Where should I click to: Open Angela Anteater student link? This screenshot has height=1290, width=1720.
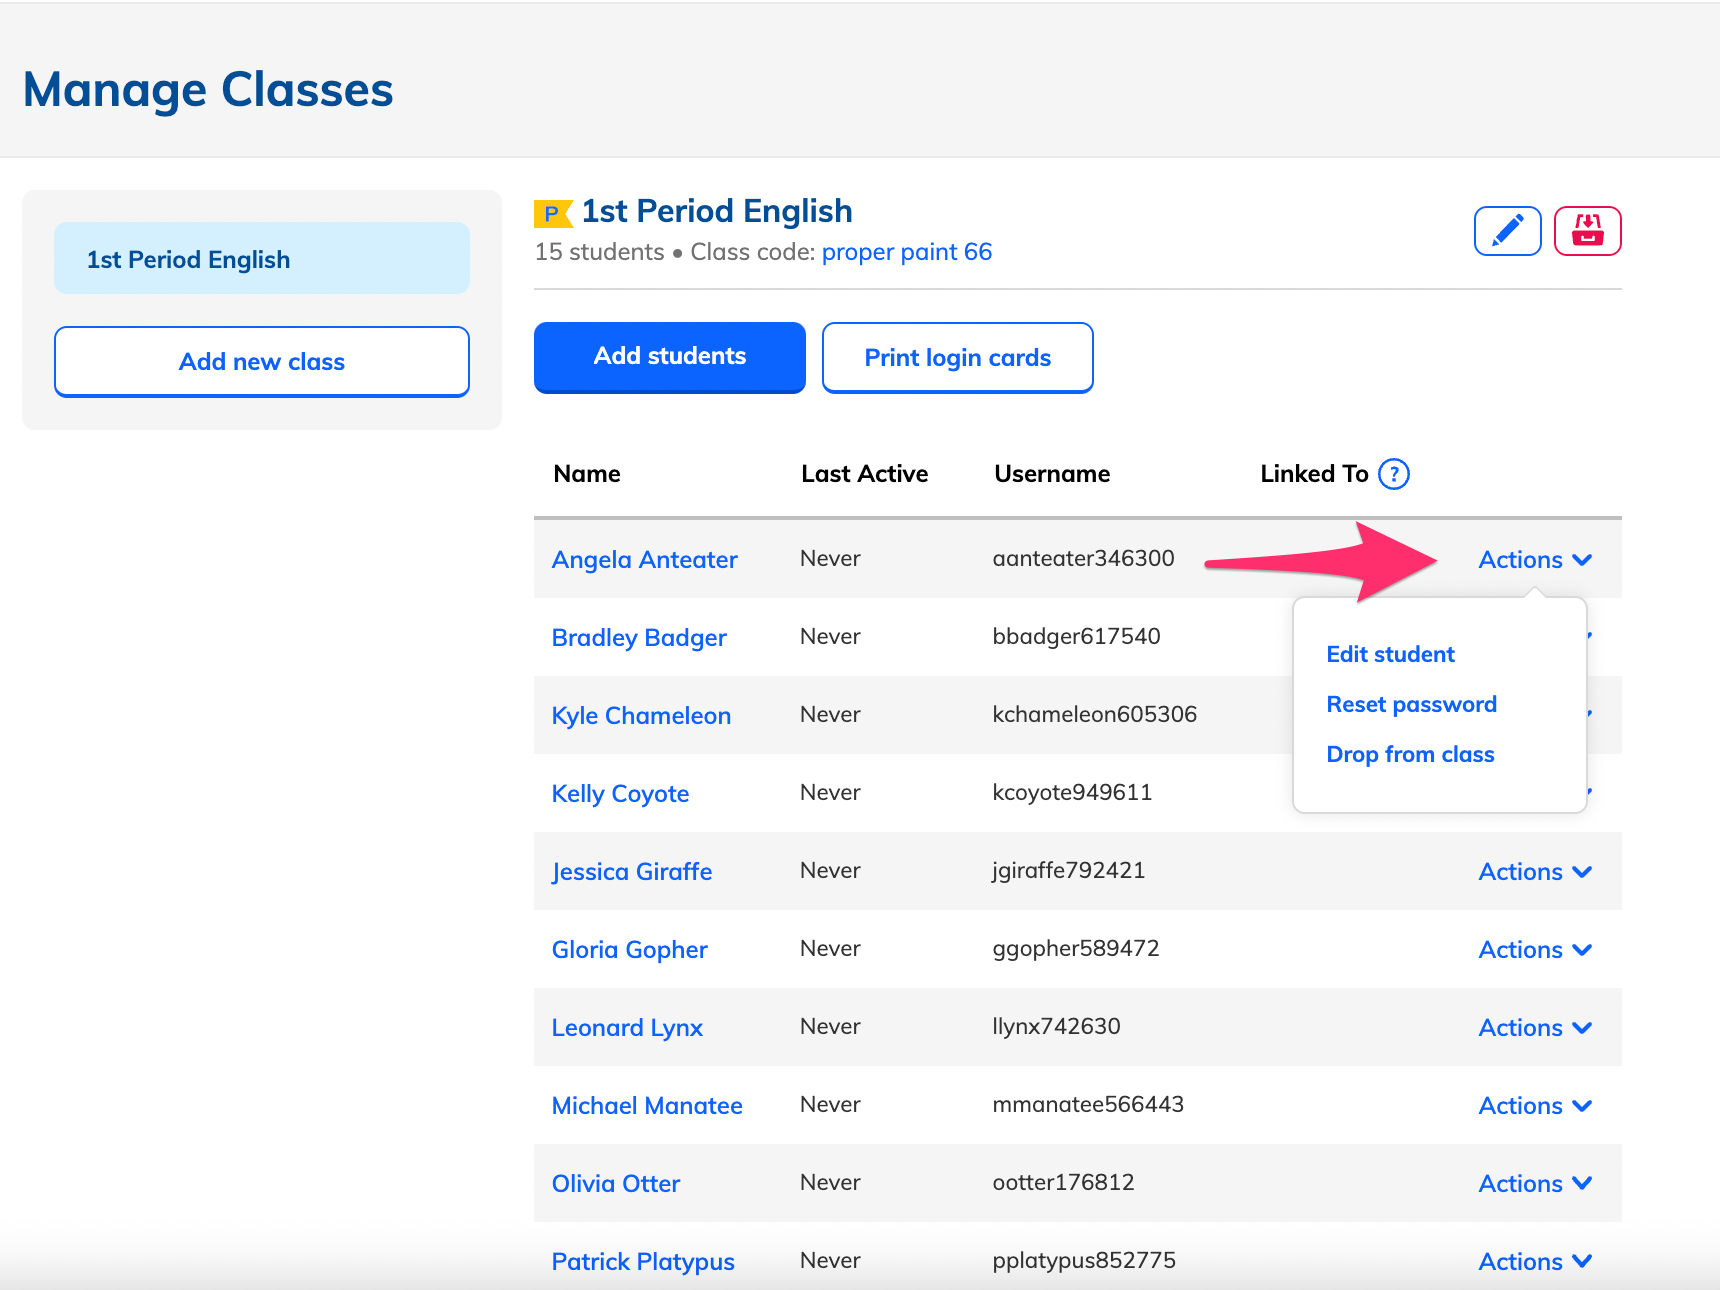point(645,560)
